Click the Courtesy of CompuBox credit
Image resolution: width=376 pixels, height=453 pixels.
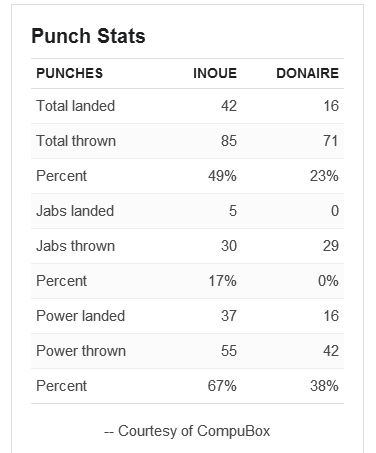coord(187,431)
